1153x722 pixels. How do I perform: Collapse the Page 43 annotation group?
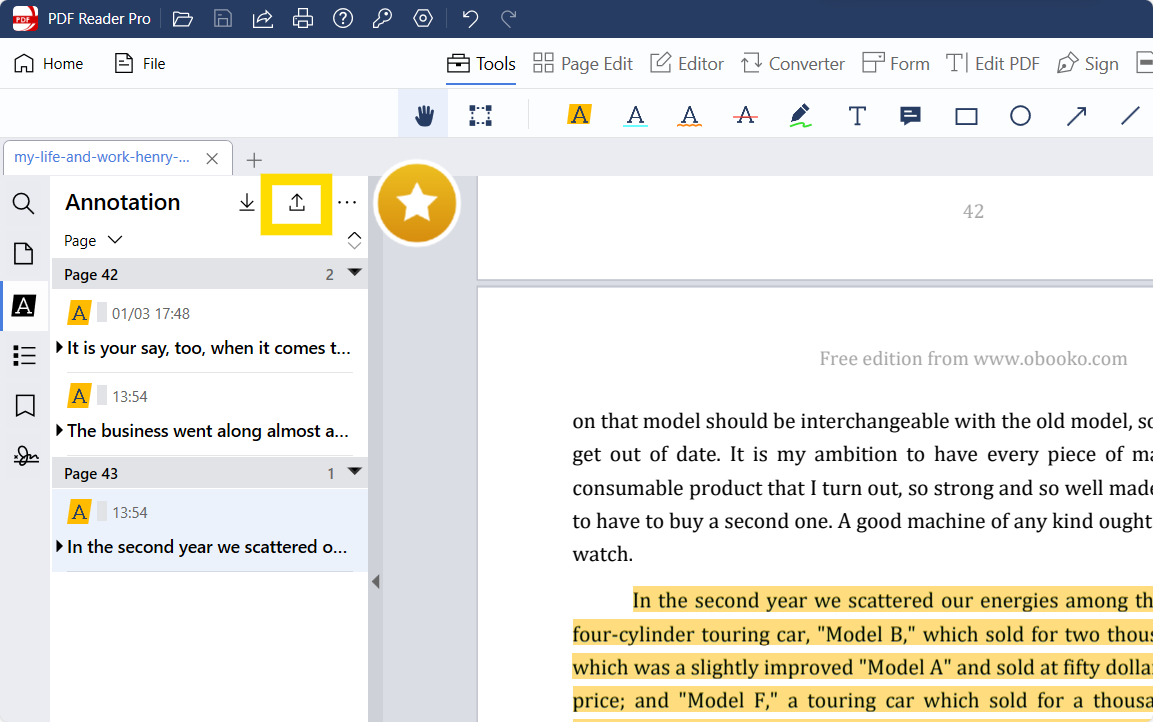pos(354,471)
